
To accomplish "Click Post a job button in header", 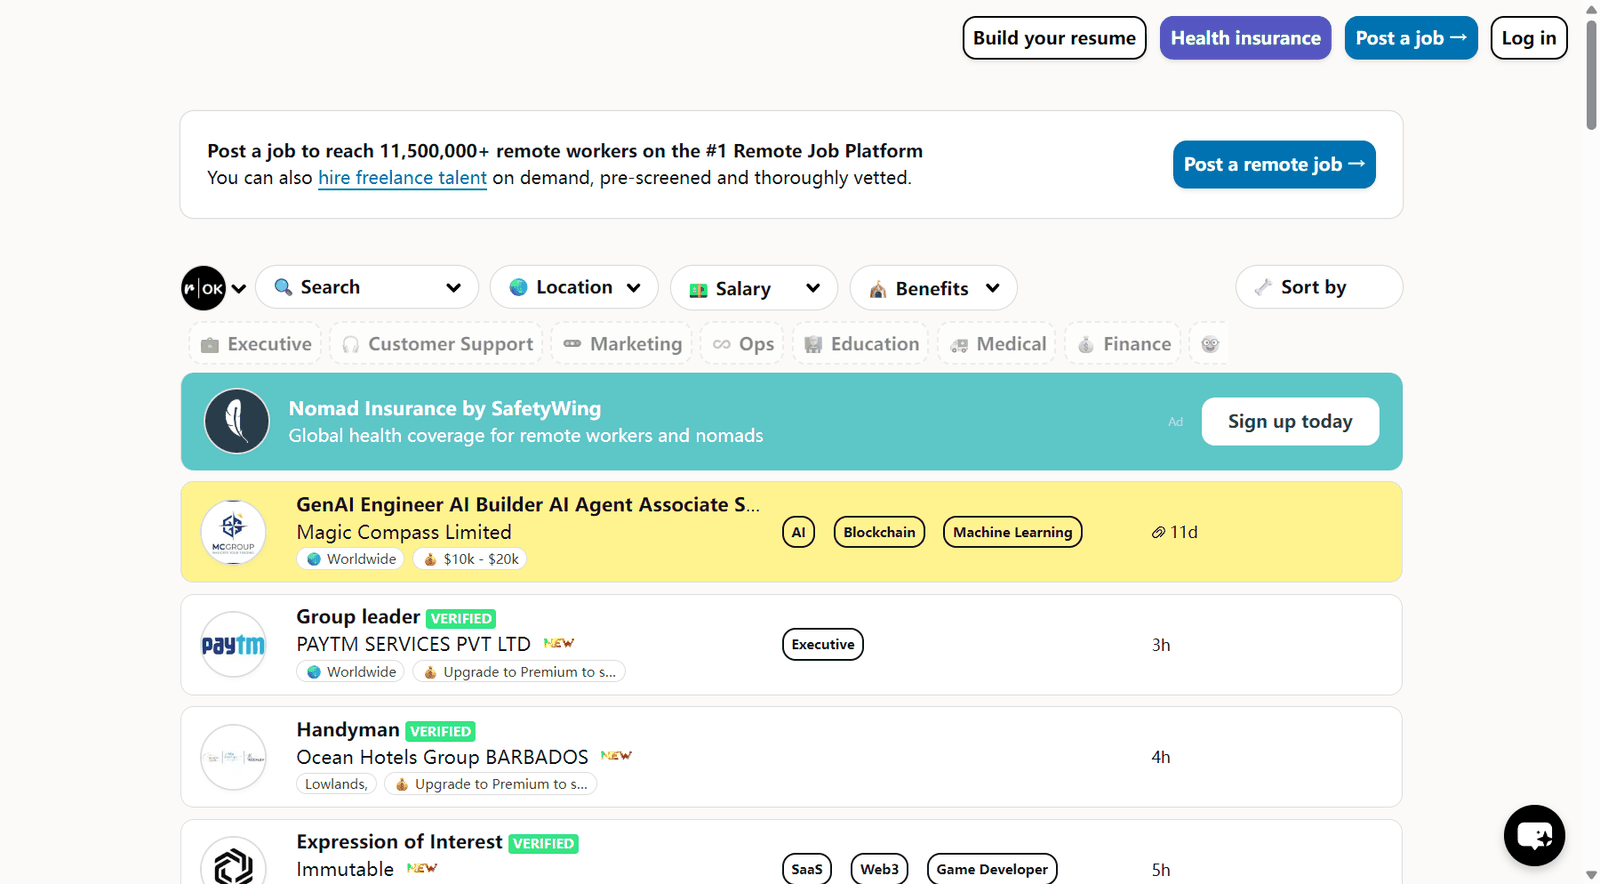I will coord(1411,38).
